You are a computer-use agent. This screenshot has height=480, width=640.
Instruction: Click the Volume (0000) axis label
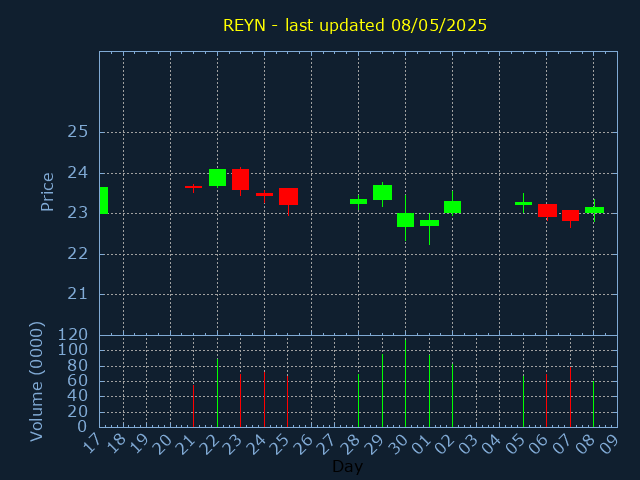point(37,381)
